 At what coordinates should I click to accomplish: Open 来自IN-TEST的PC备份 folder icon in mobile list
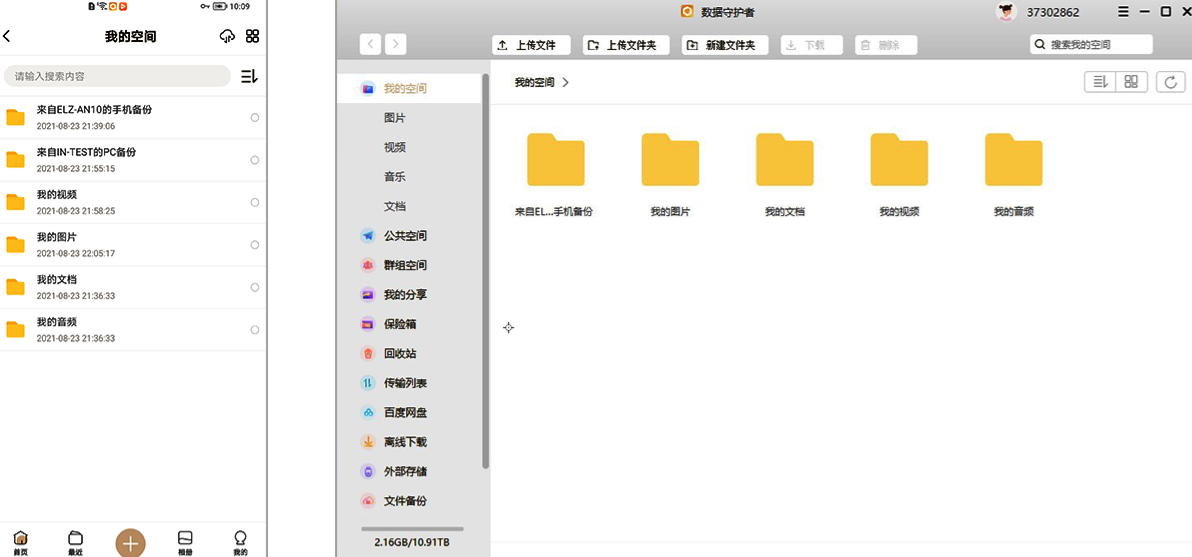tap(15, 160)
